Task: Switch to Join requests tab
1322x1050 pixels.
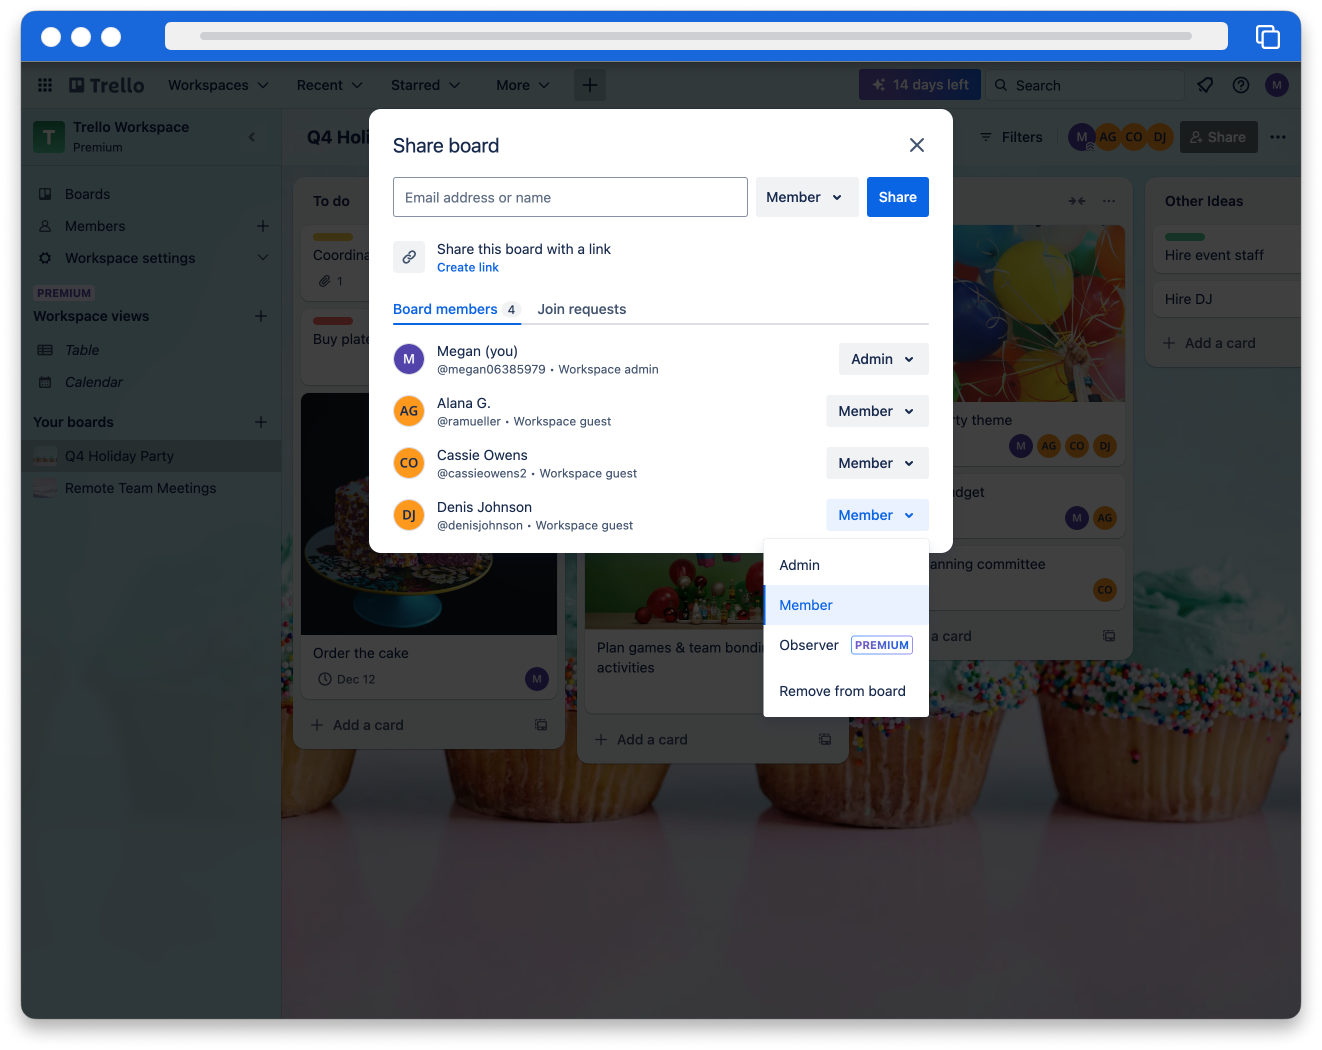Action: (x=582, y=309)
